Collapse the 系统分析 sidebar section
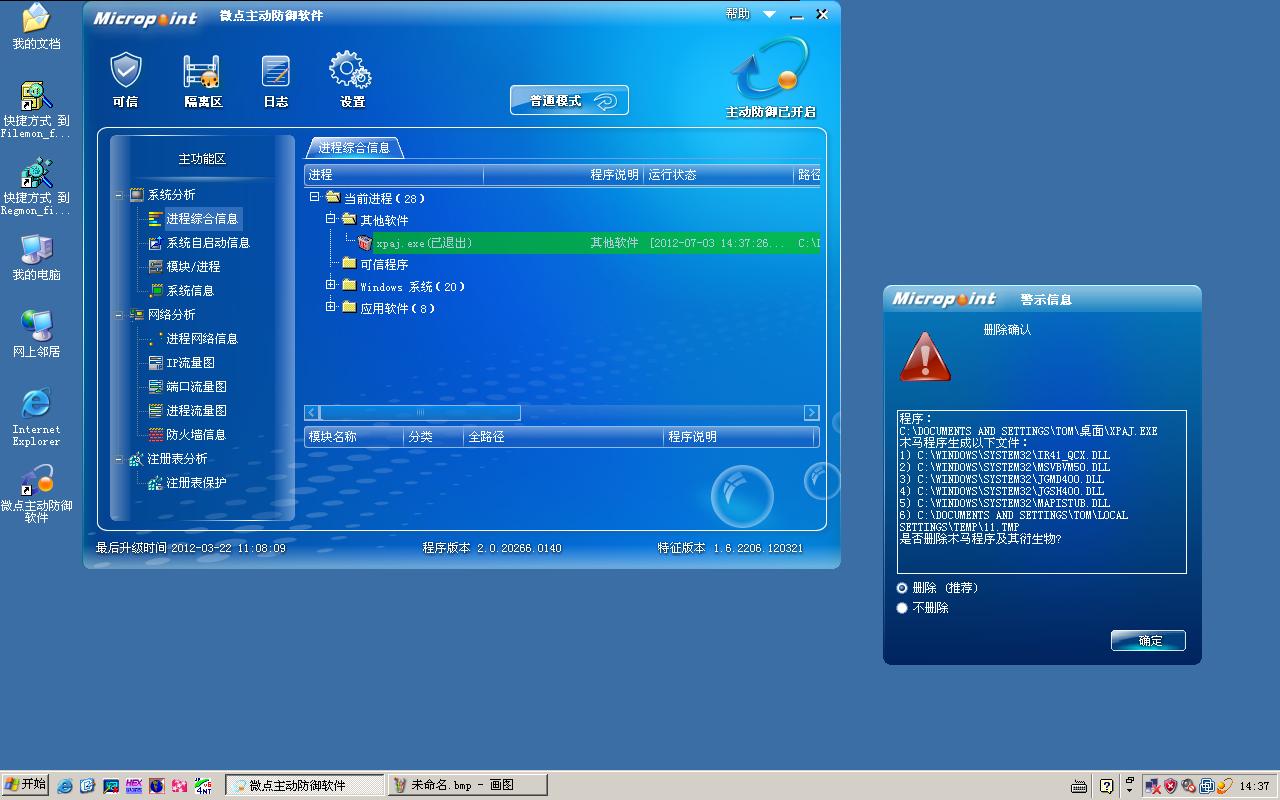1280x800 pixels. tap(119, 195)
